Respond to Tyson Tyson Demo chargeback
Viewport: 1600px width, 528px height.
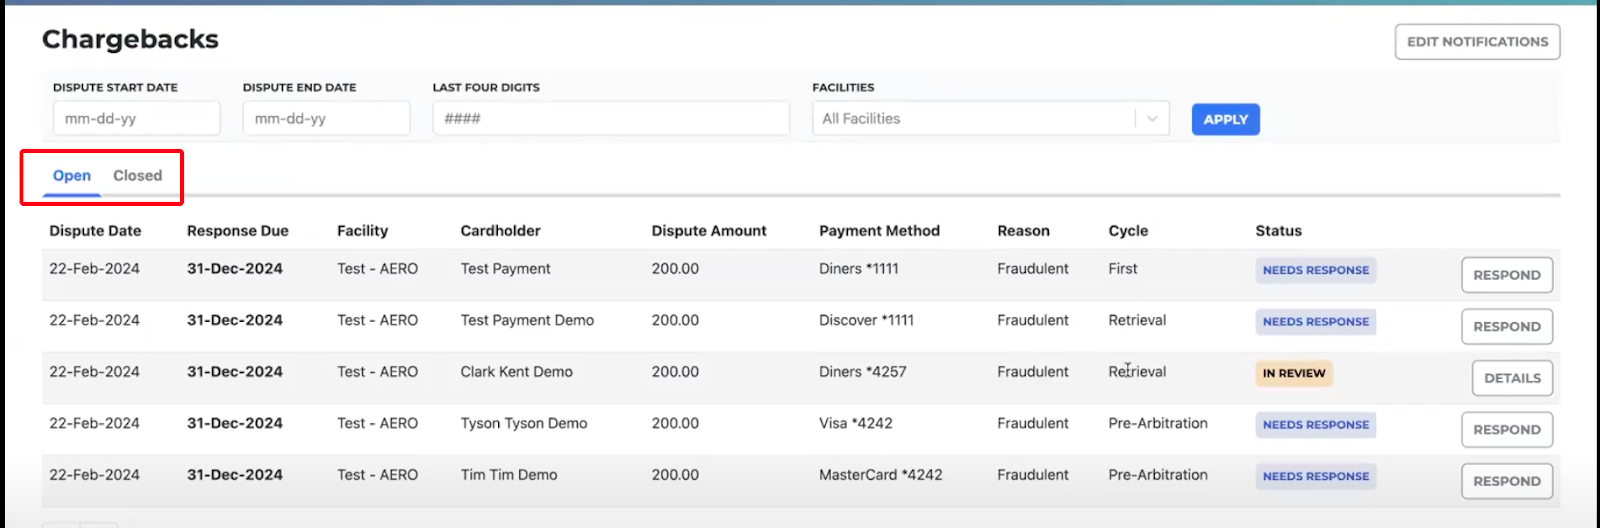click(1506, 430)
